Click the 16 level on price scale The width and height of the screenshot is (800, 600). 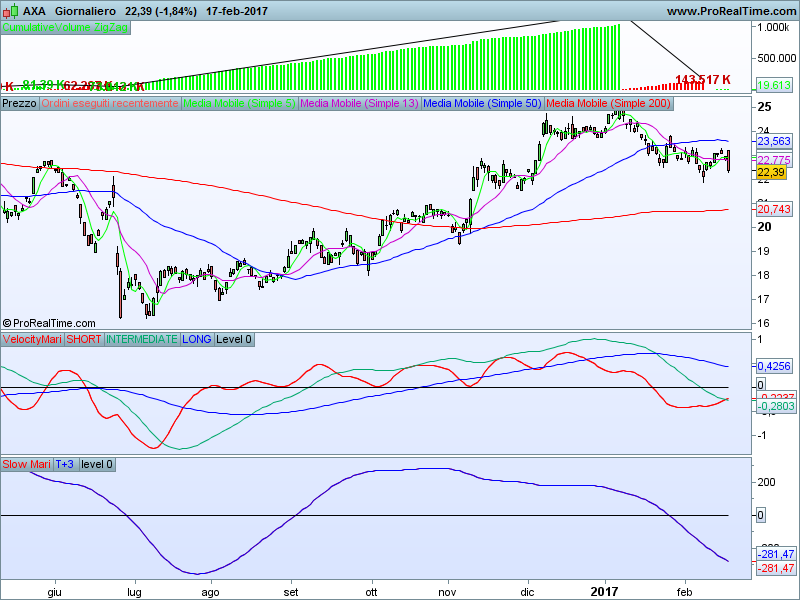pos(764,323)
